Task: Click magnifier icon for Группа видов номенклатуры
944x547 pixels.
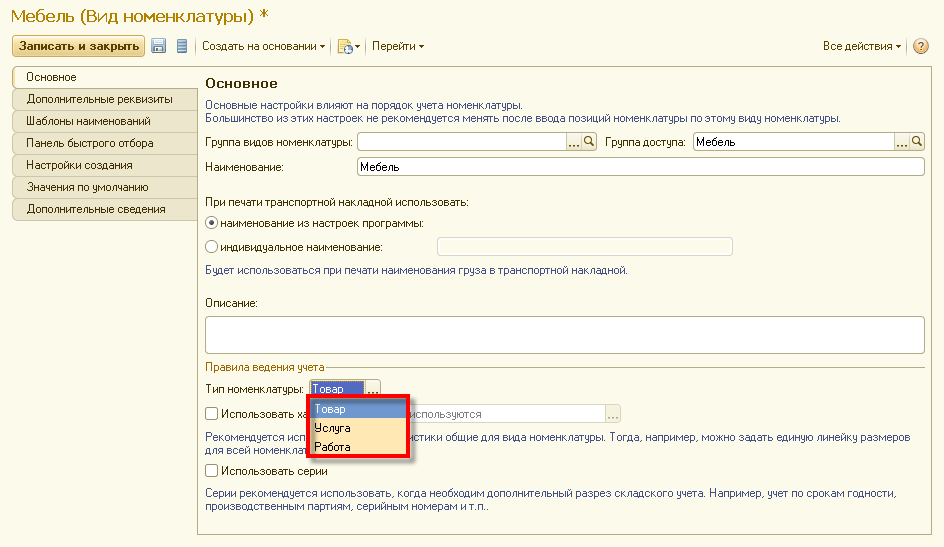Action: [x=589, y=141]
